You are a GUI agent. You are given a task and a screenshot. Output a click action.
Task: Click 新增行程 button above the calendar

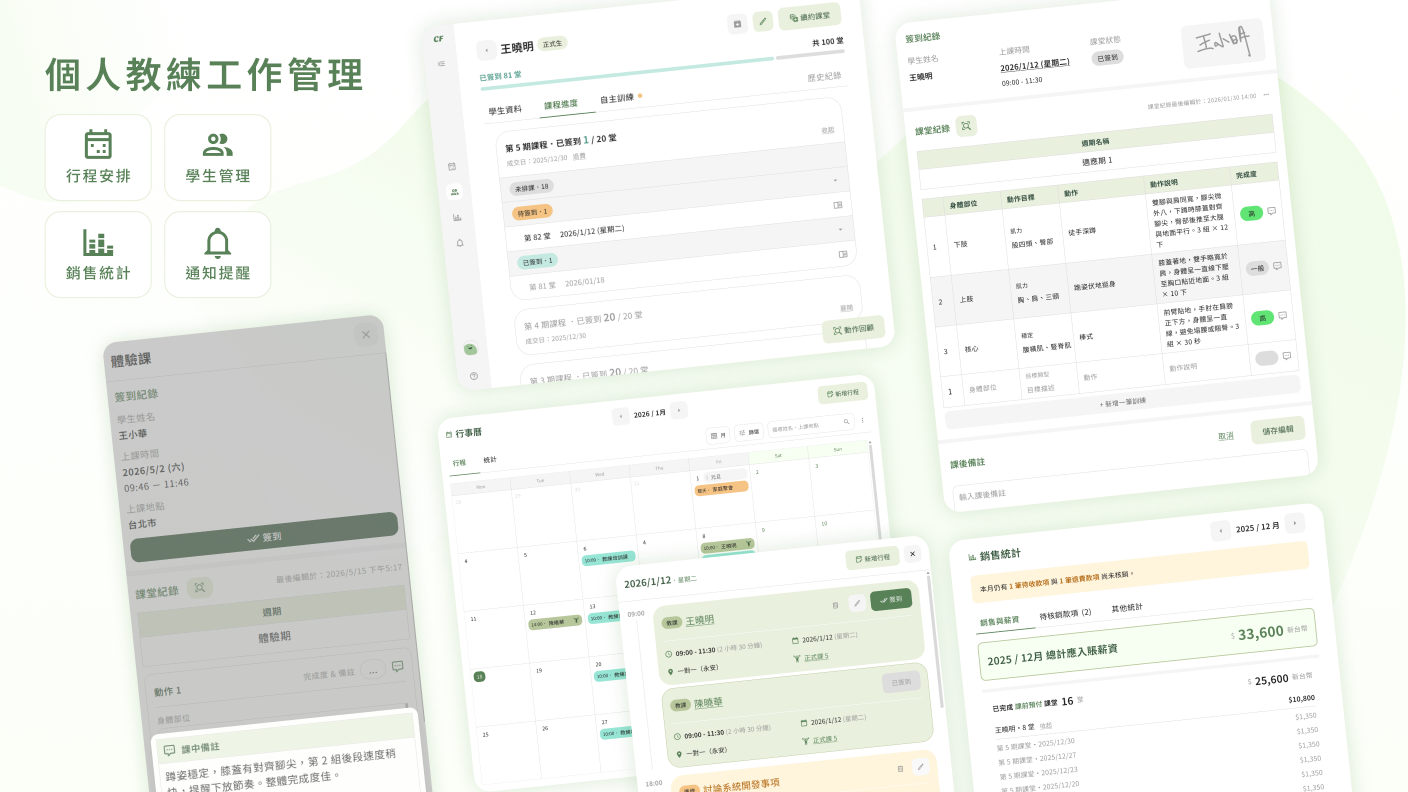pos(842,394)
